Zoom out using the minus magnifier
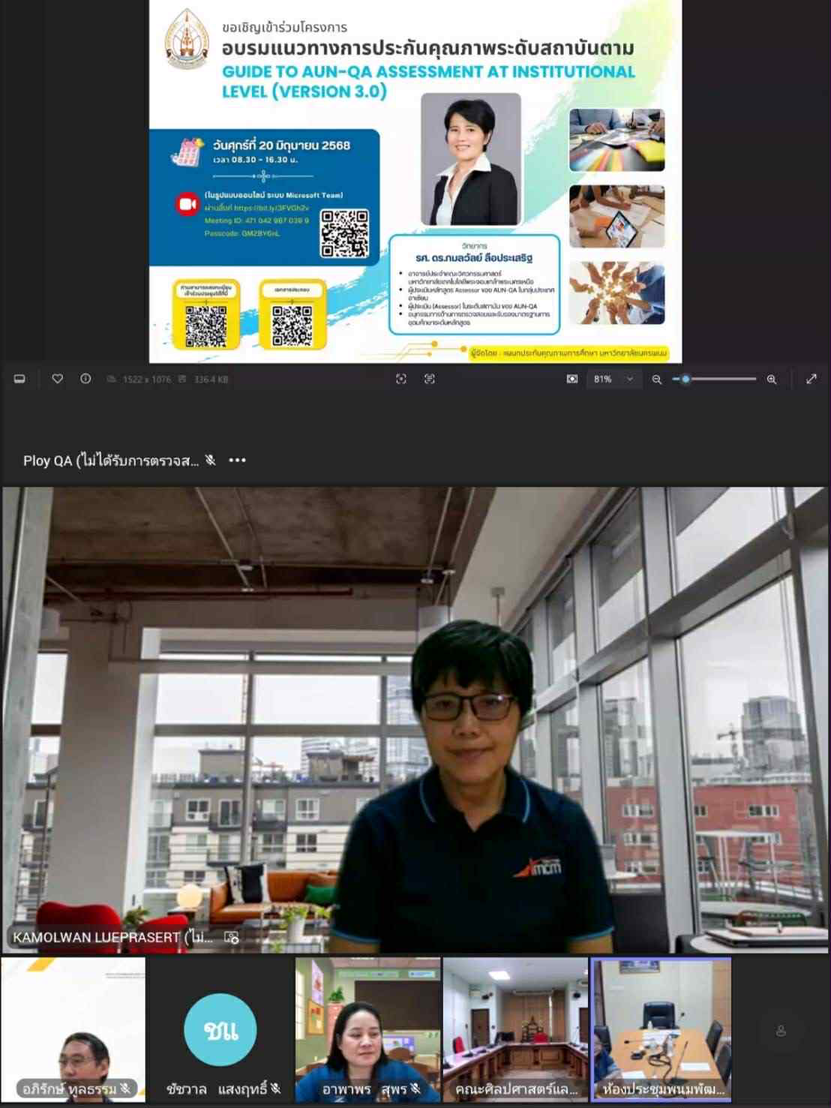 coord(657,379)
